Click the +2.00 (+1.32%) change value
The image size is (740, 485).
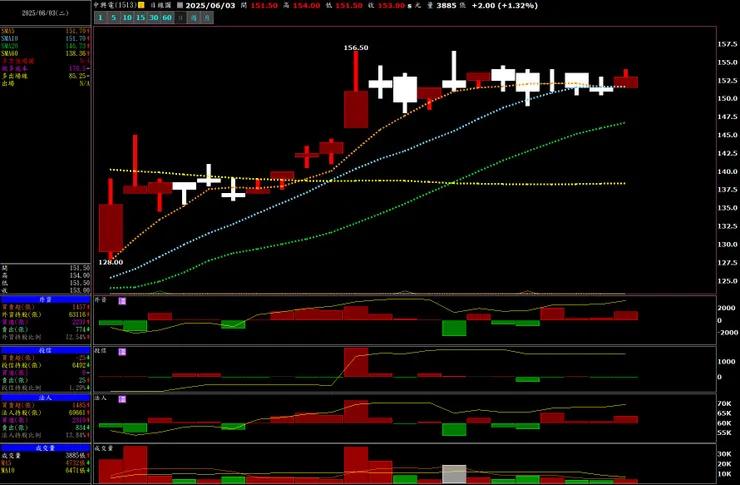click(x=505, y=6)
